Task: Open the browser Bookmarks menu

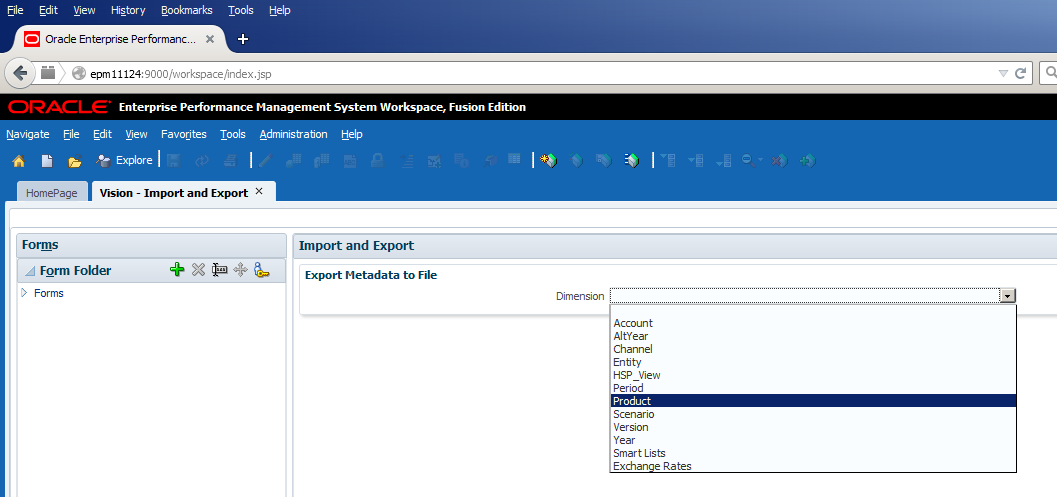Action: (187, 10)
